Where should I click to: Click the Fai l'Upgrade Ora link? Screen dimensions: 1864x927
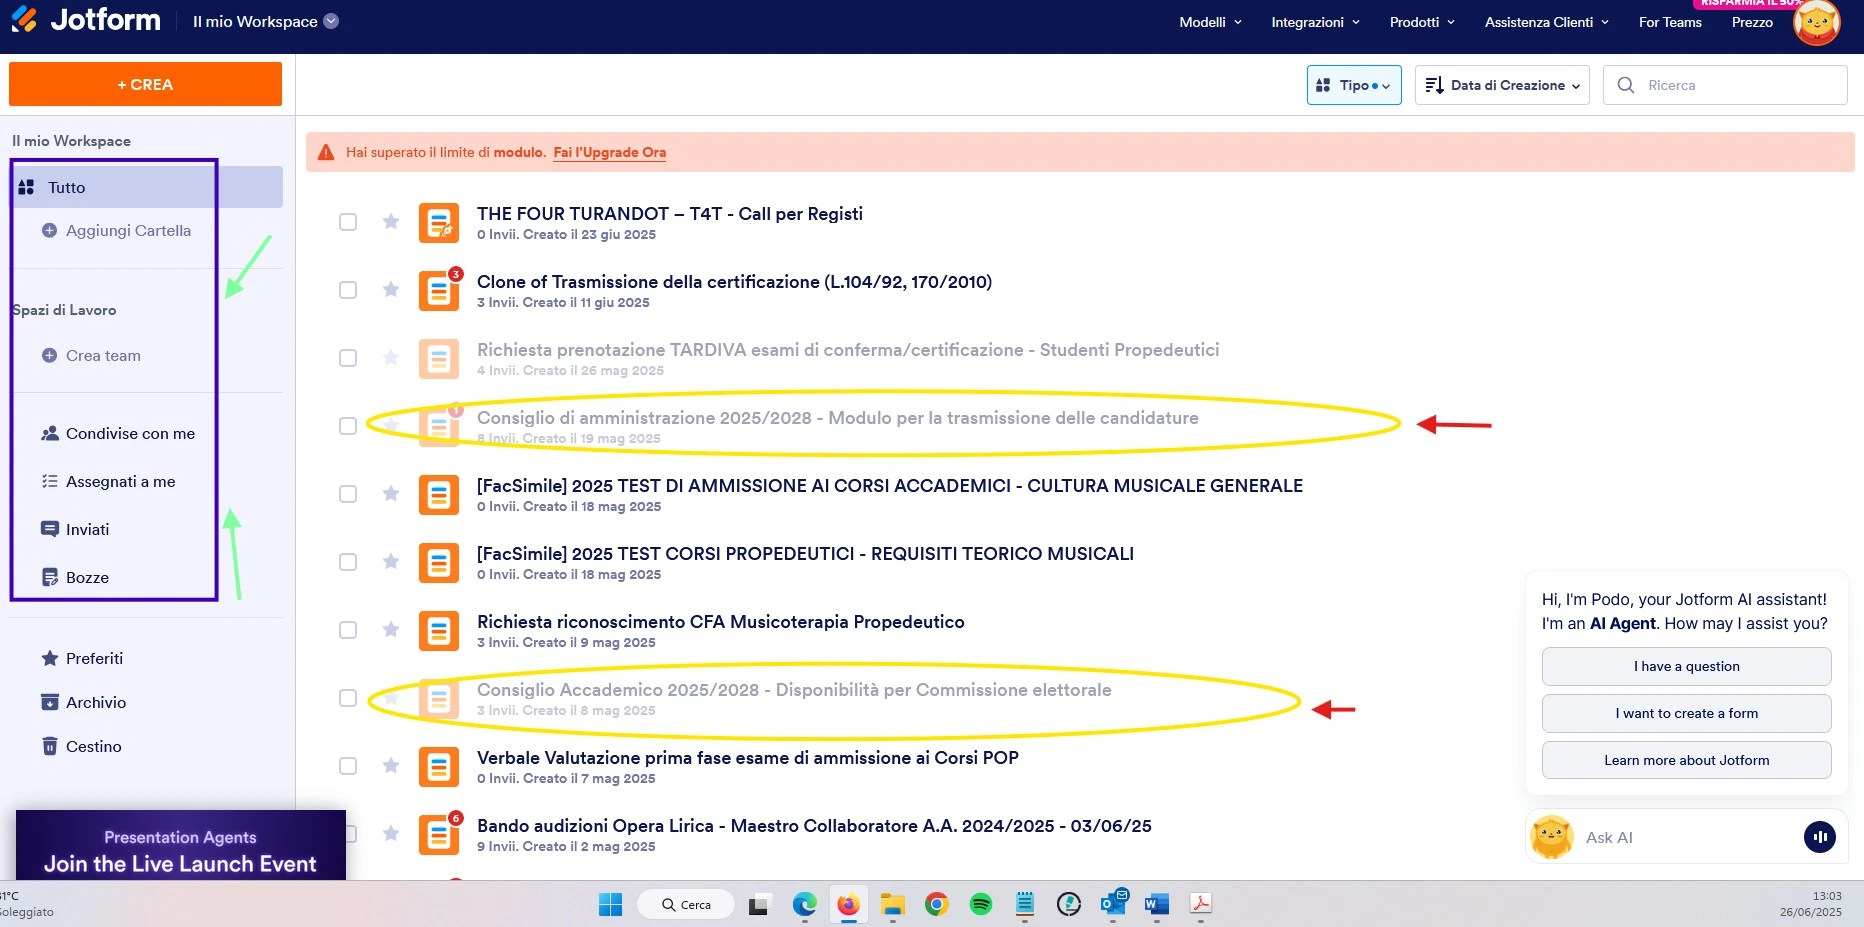pyautogui.click(x=609, y=152)
